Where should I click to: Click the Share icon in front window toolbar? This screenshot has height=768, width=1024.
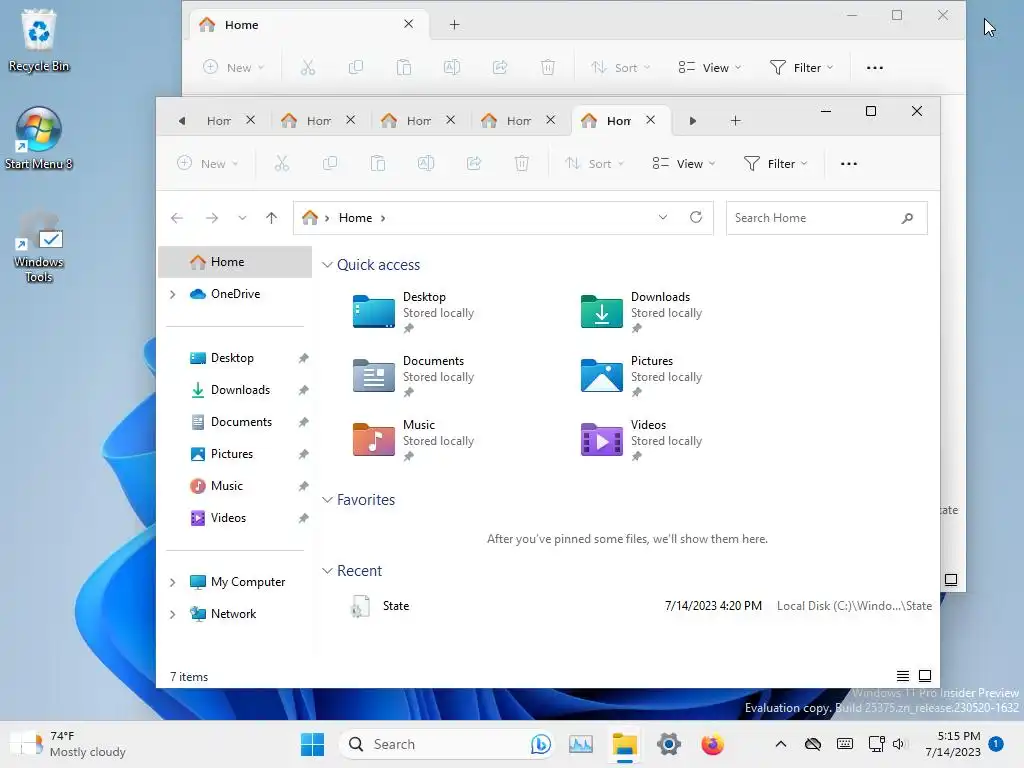pyautogui.click(x=473, y=163)
